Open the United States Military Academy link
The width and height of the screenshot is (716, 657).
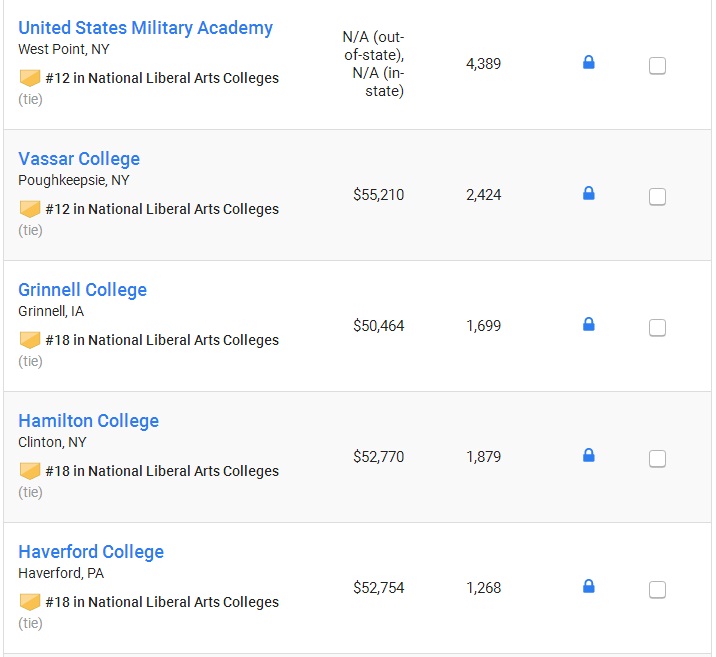tap(145, 28)
